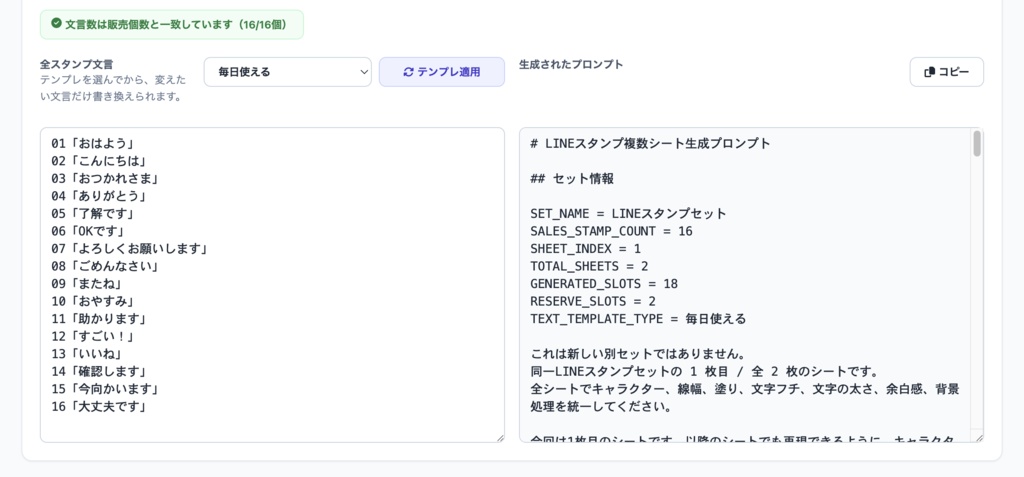Image resolution: width=1024 pixels, height=477 pixels.
Task: Click line 10「おやすみ」
Action: [92, 301]
